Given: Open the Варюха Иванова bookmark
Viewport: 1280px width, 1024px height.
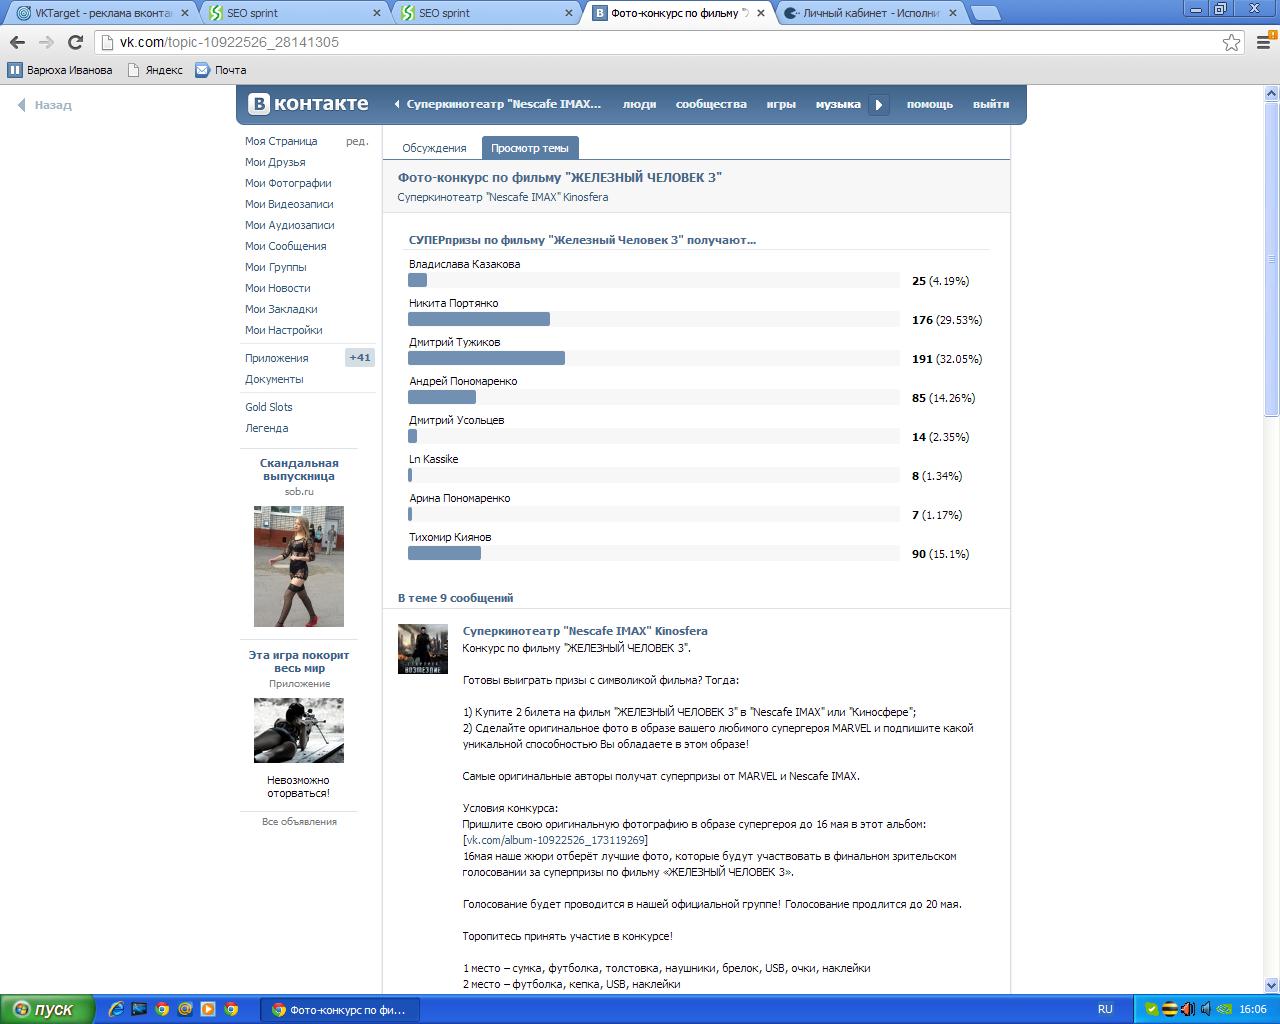Looking at the screenshot, I should click(x=60, y=70).
